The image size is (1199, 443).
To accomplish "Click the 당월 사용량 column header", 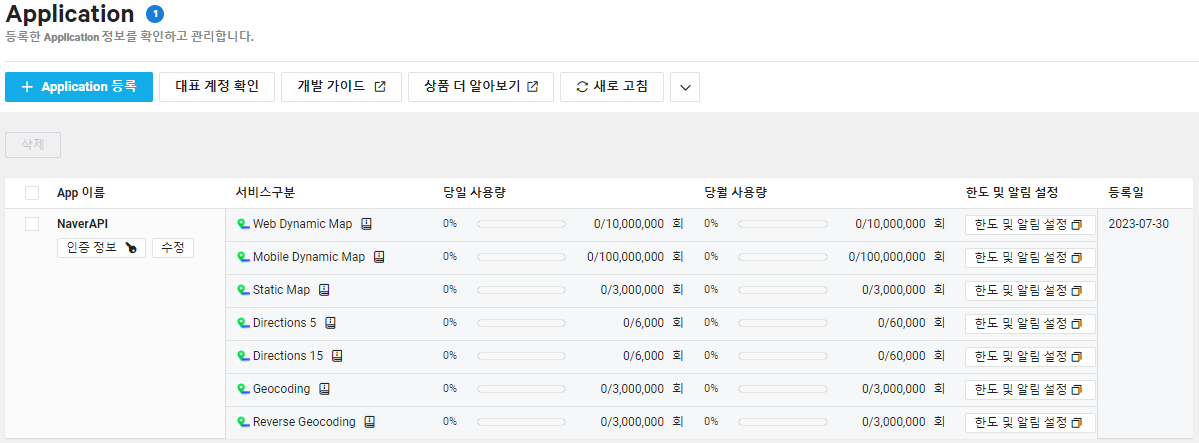I will pyautogui.click(x=736, y=193).
